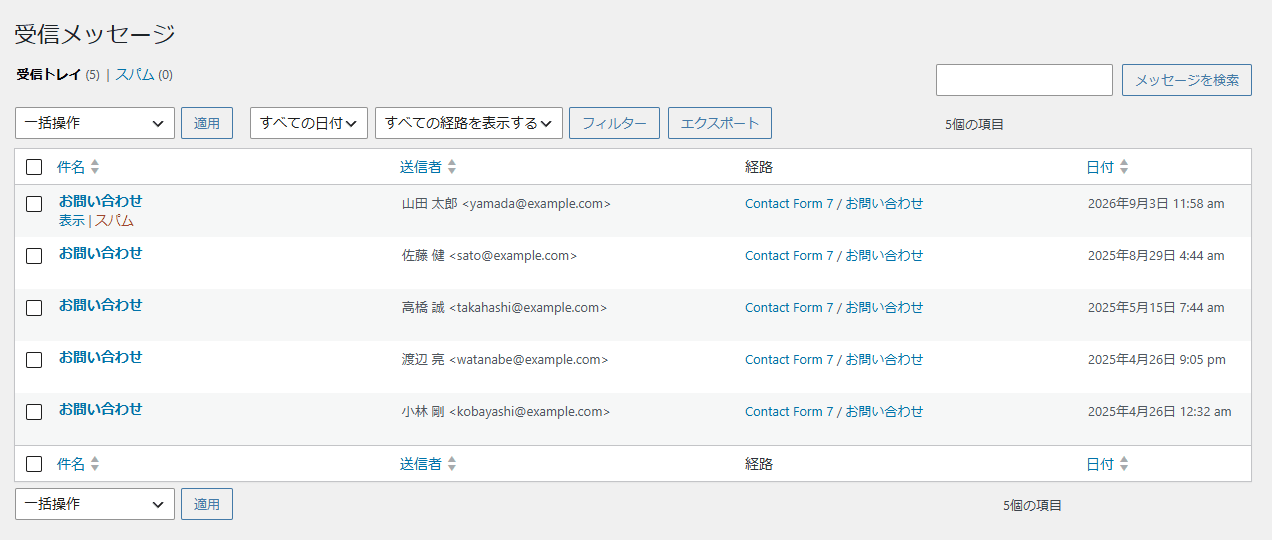Click sender 山田 太郎 <yamada@example.com>

506,203
